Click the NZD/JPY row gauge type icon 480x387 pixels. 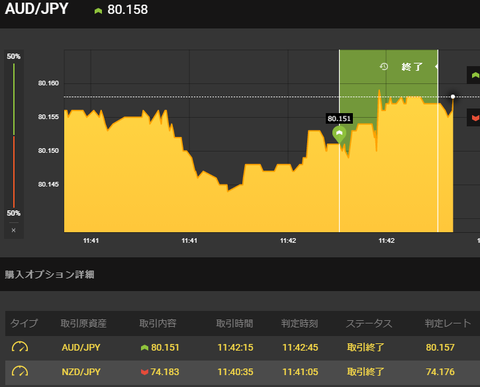[x=20, y=372]
